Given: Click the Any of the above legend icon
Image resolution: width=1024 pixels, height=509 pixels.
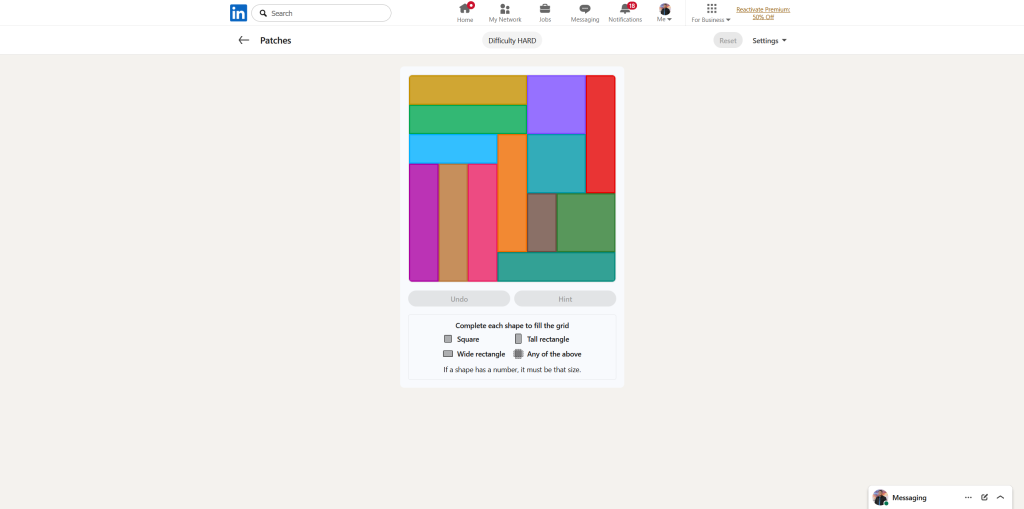Looking at the screenshot, I should click(519, 353).
